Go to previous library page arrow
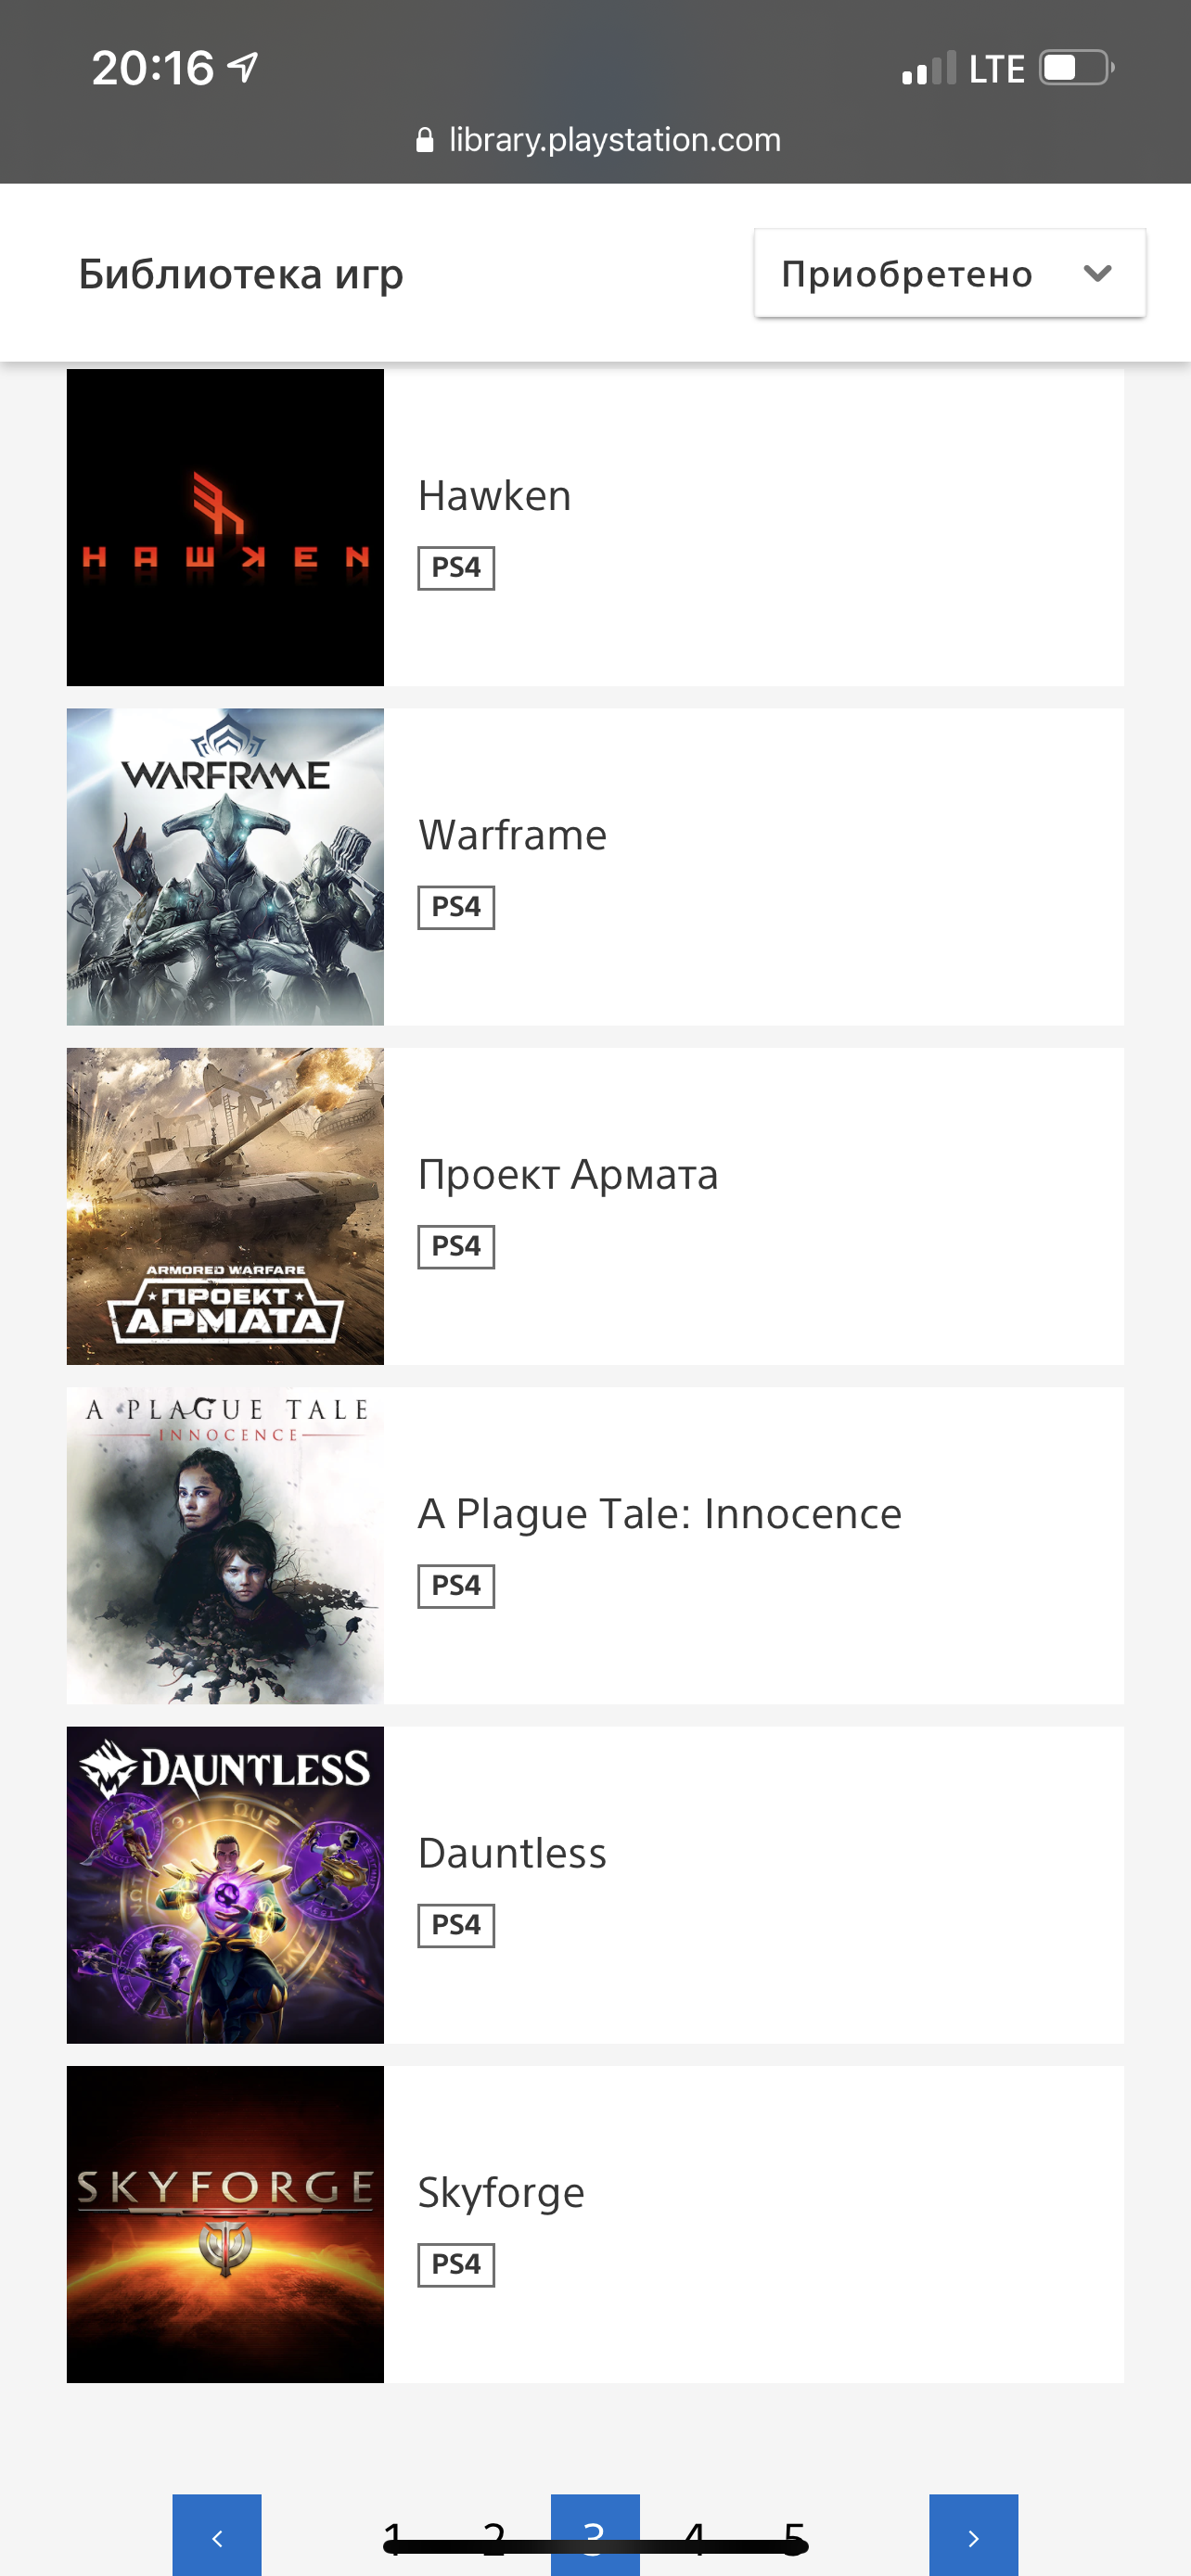 click(216, 2536)
